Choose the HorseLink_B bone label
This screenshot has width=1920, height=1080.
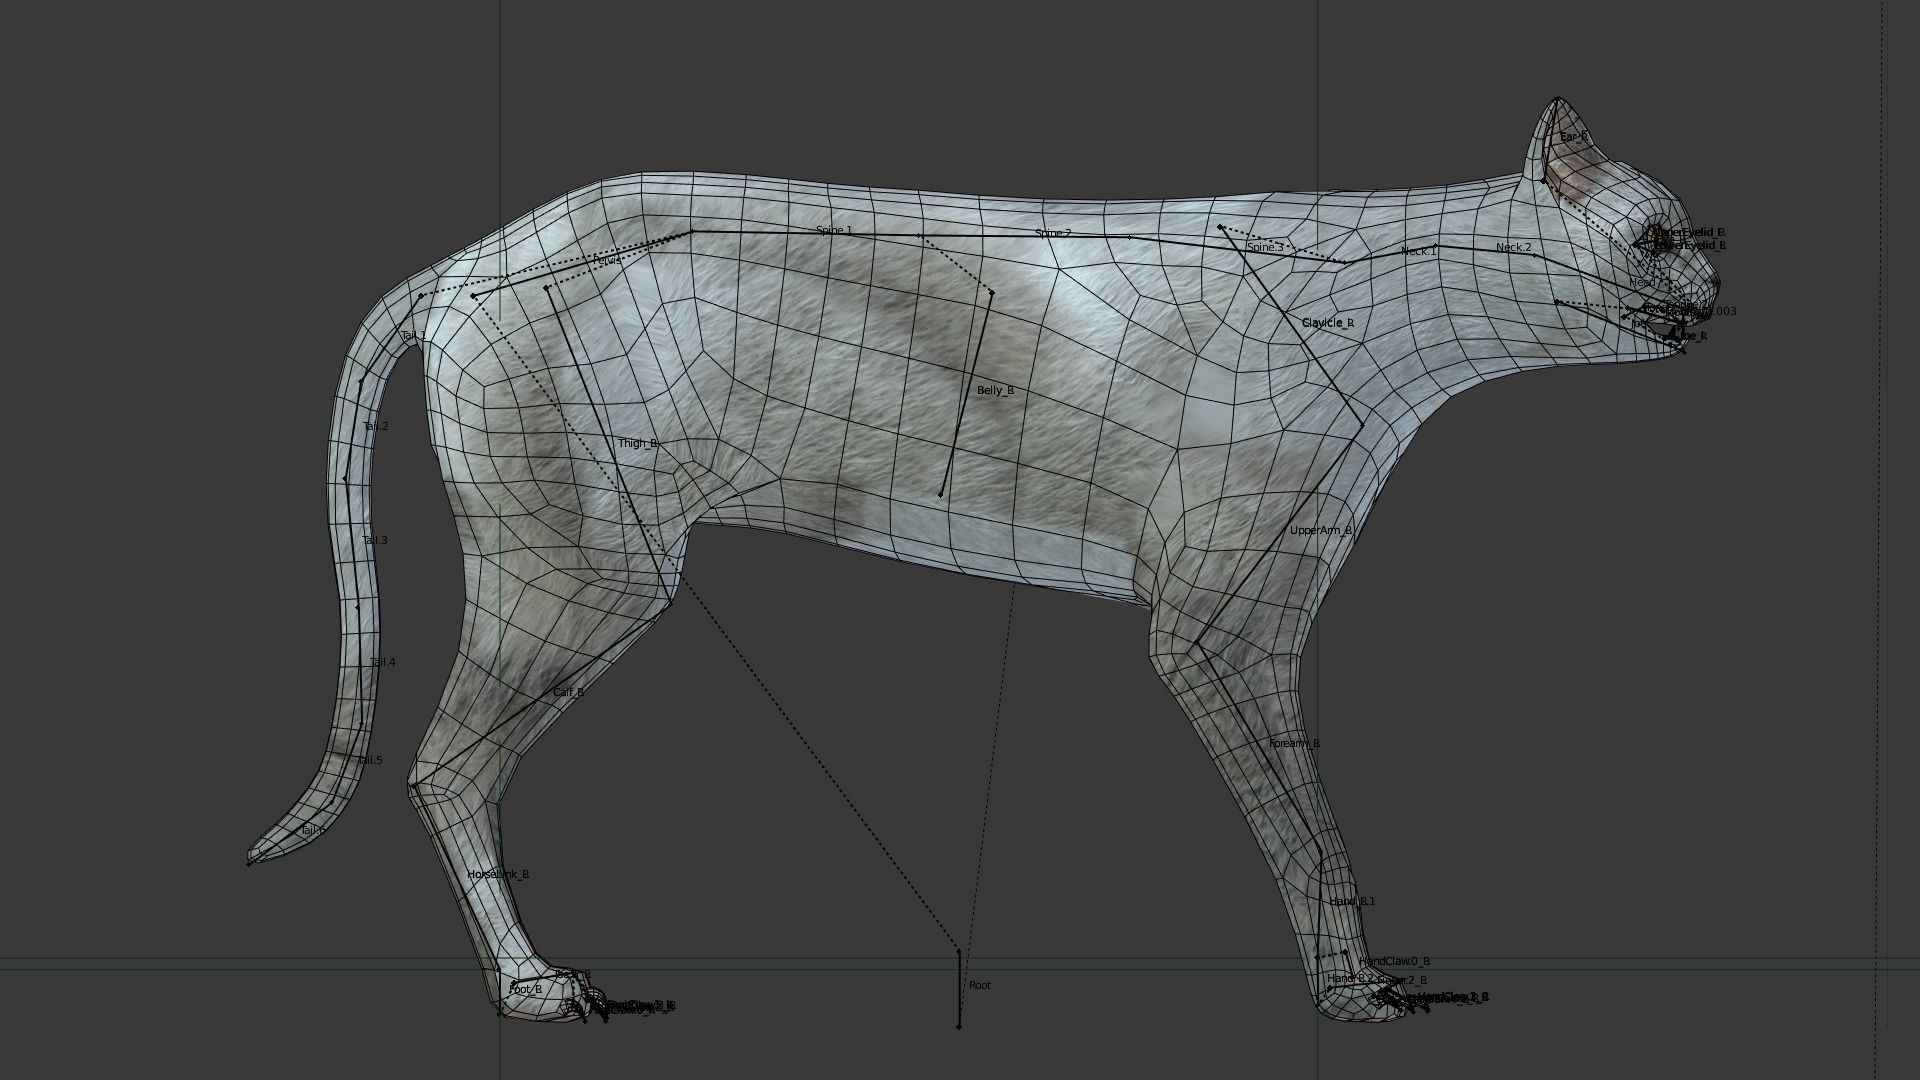click(x=498, y=875)
